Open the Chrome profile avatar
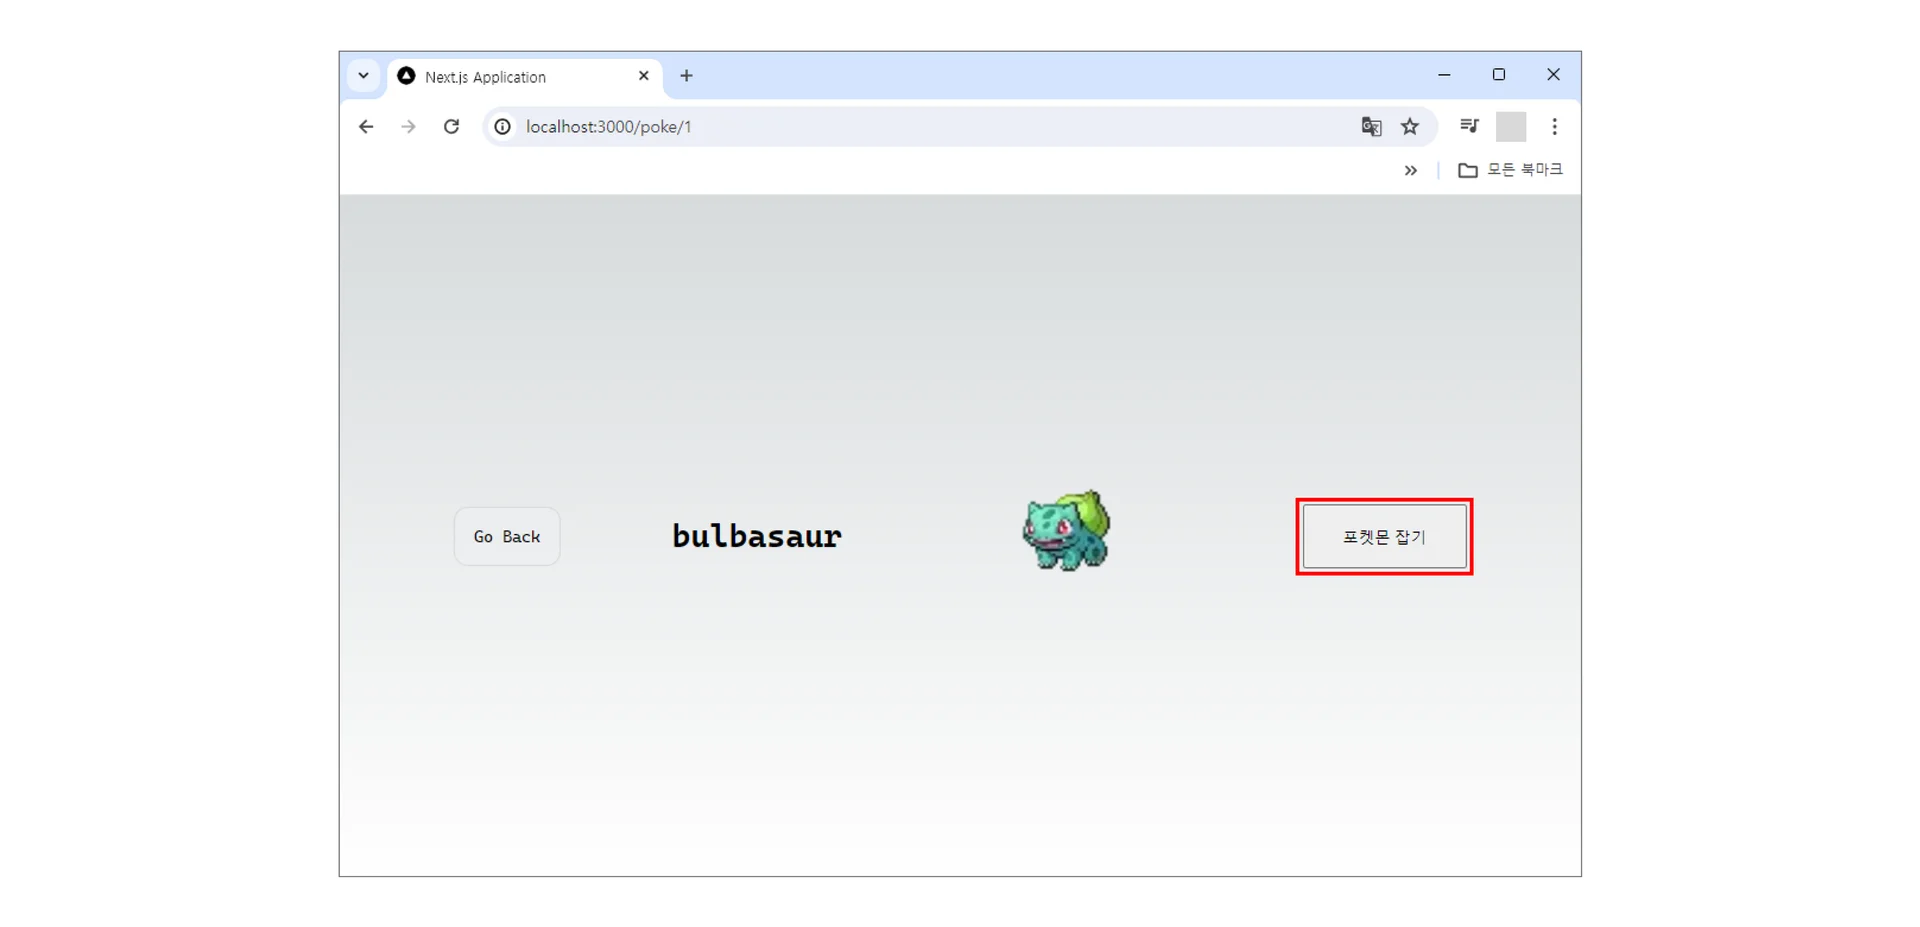Viewport: 1920px width, 927px height. (1511, 127)
